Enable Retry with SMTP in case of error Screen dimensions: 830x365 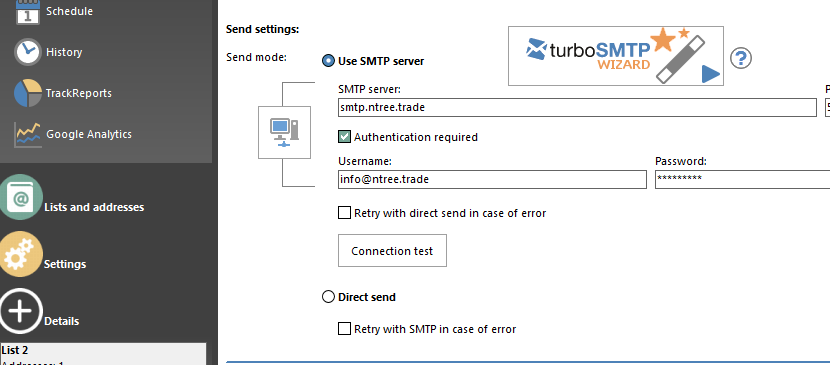[344, 329]
